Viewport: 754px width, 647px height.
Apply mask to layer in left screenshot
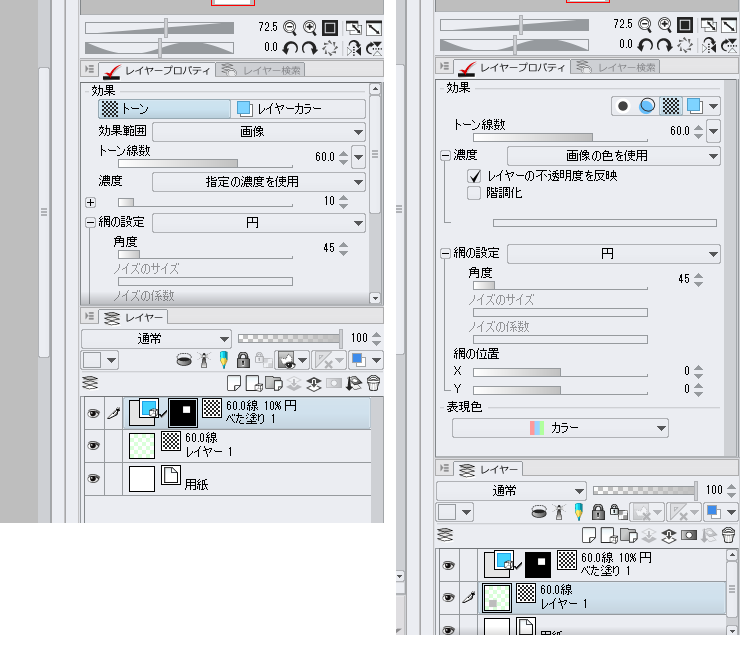(x=354, y=383)
